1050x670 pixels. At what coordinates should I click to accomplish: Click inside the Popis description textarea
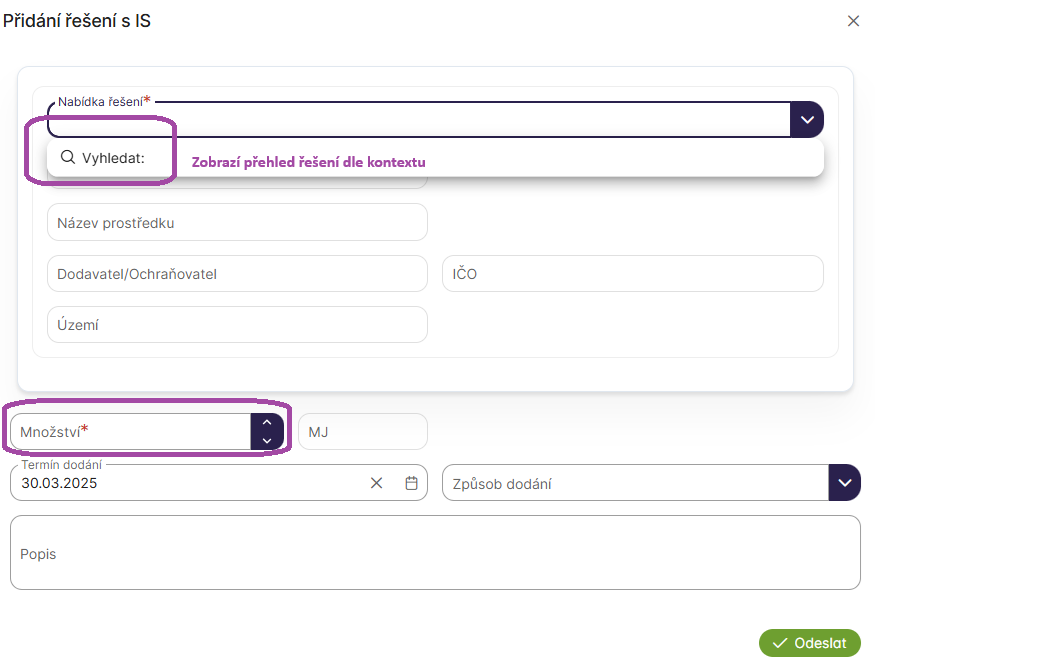[x=435, y=553]
